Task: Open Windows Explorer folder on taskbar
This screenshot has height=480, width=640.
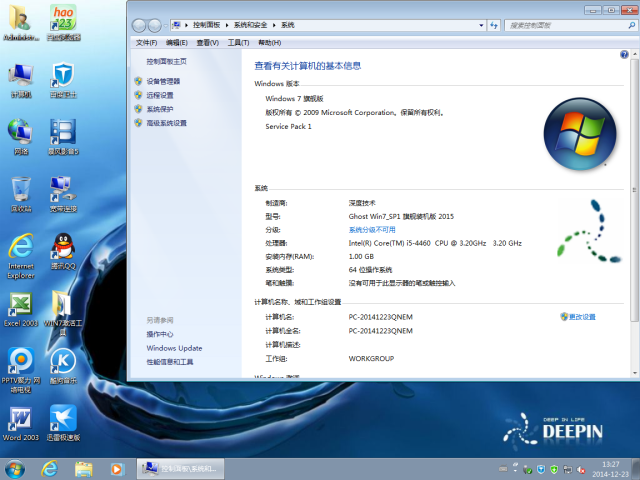Action: 84,469
